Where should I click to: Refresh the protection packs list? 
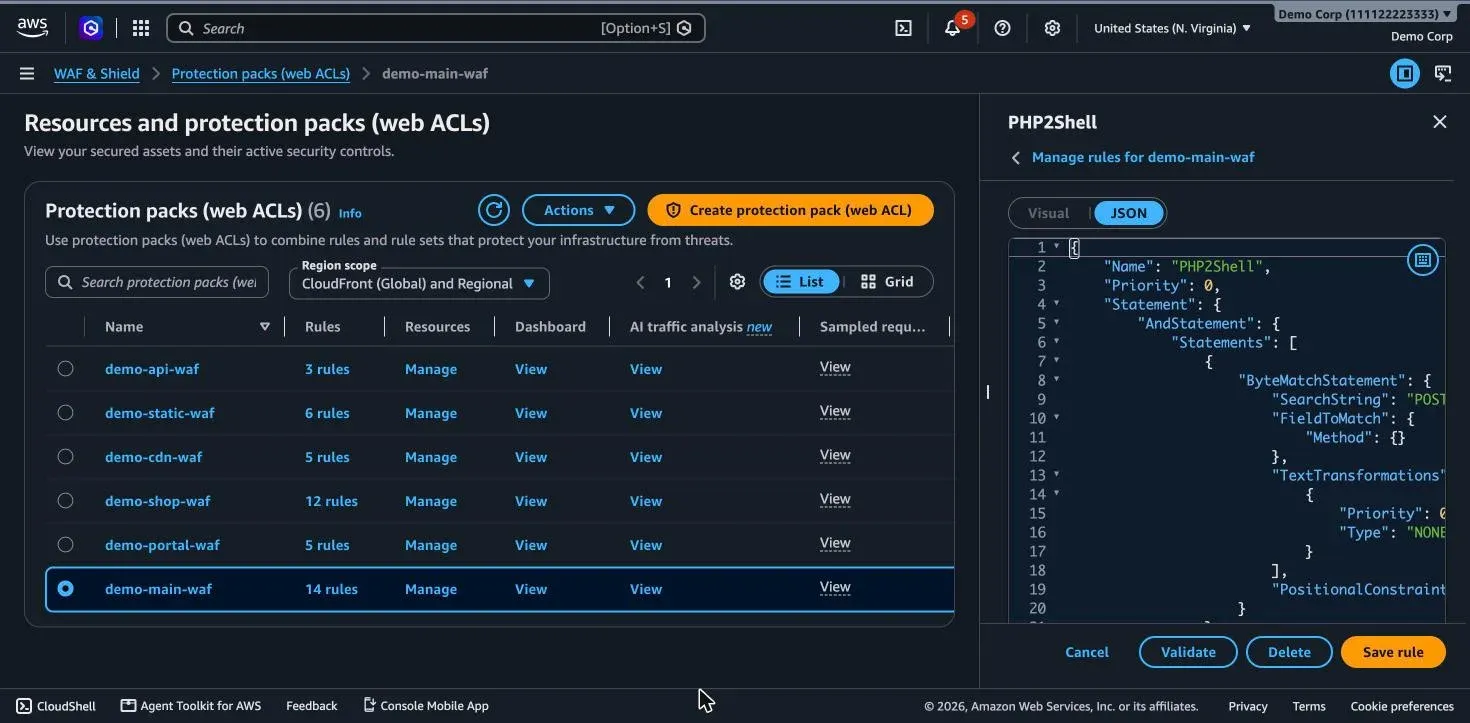coord(493,210)
